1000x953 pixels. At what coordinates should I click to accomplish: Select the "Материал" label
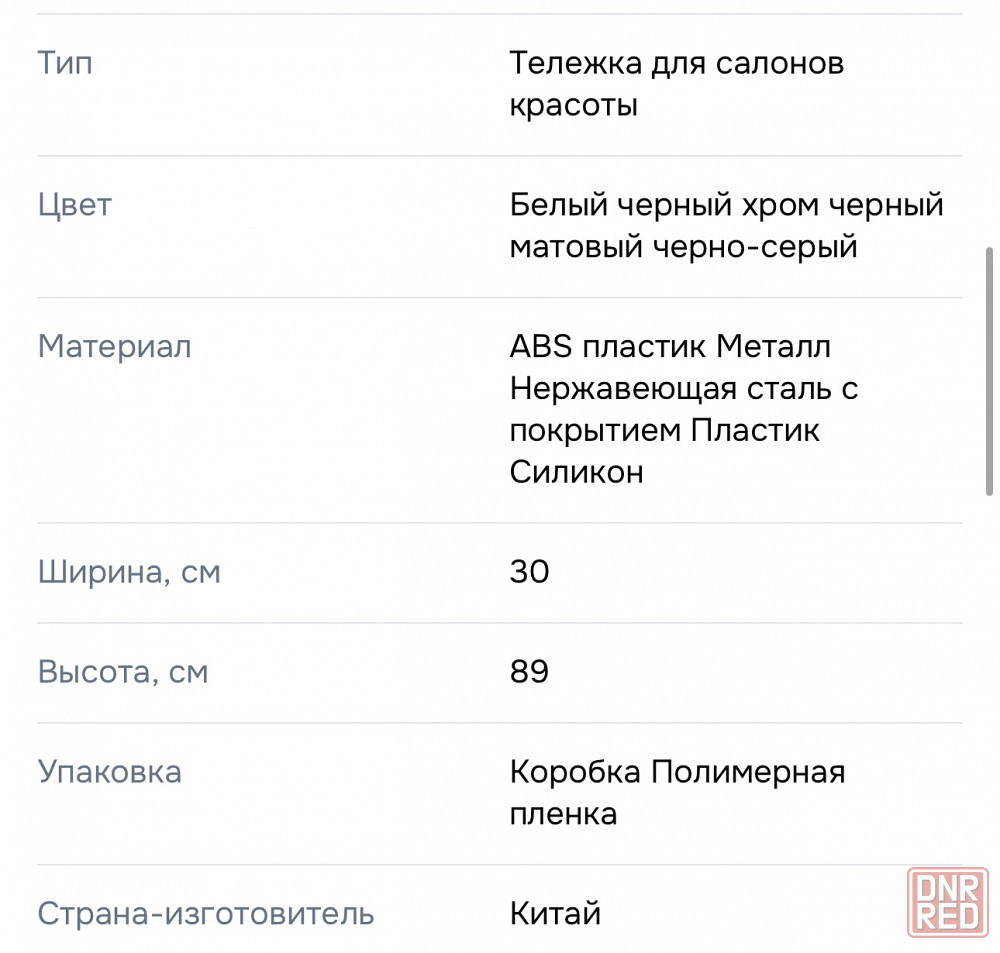click(114, 347)
